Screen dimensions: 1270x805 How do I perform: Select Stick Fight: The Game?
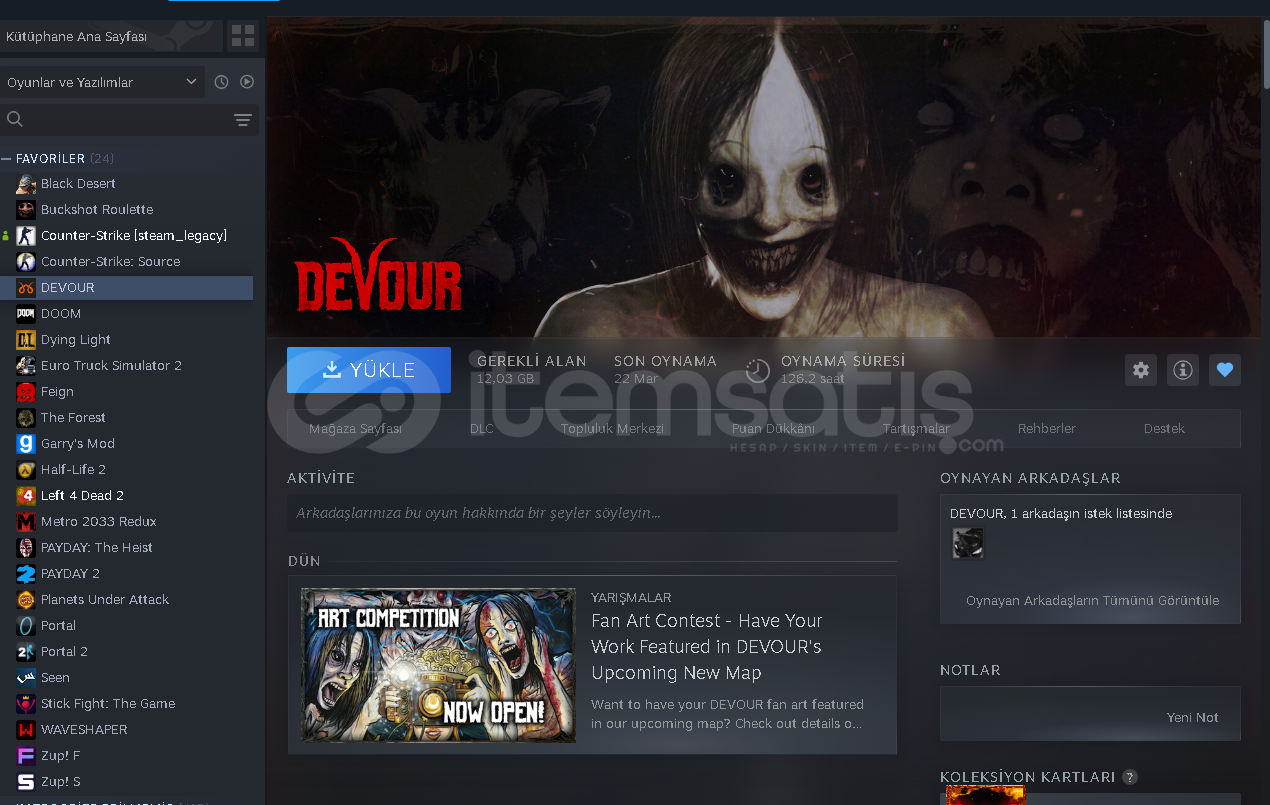pos(108,703)
